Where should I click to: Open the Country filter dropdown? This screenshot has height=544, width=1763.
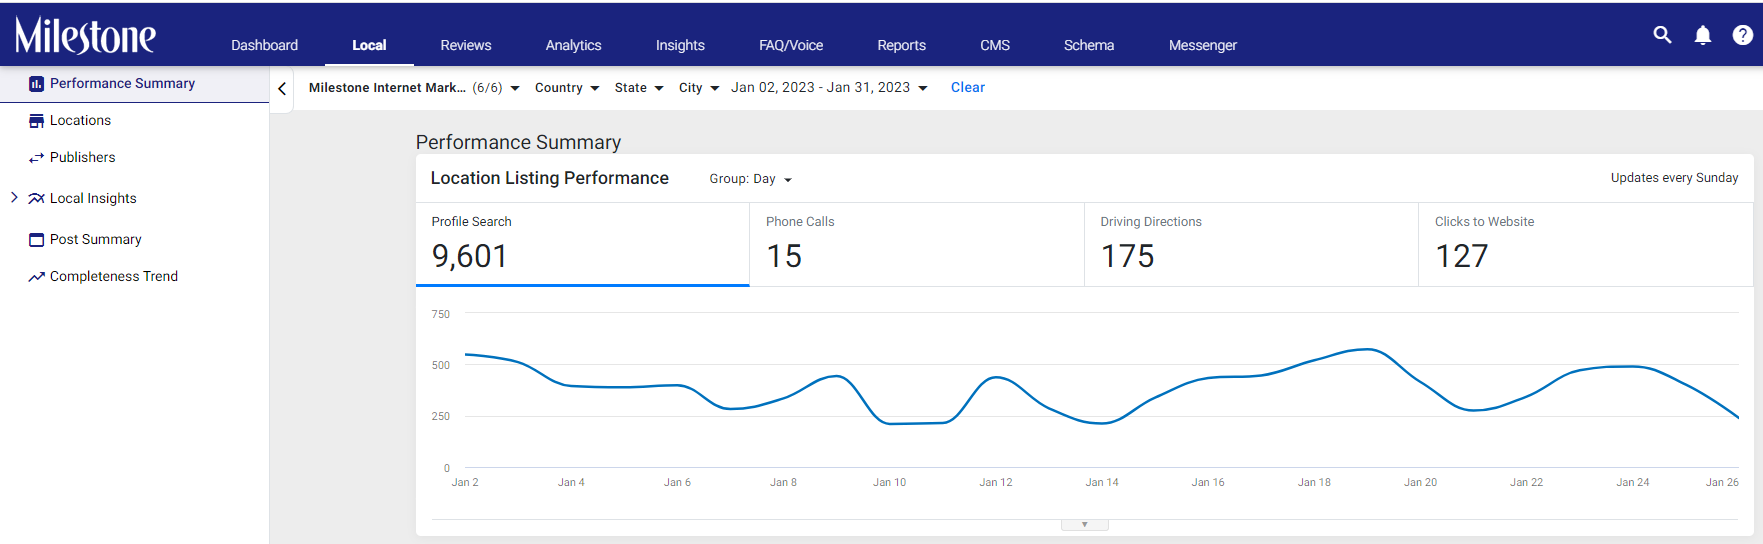tap(567, 88)
